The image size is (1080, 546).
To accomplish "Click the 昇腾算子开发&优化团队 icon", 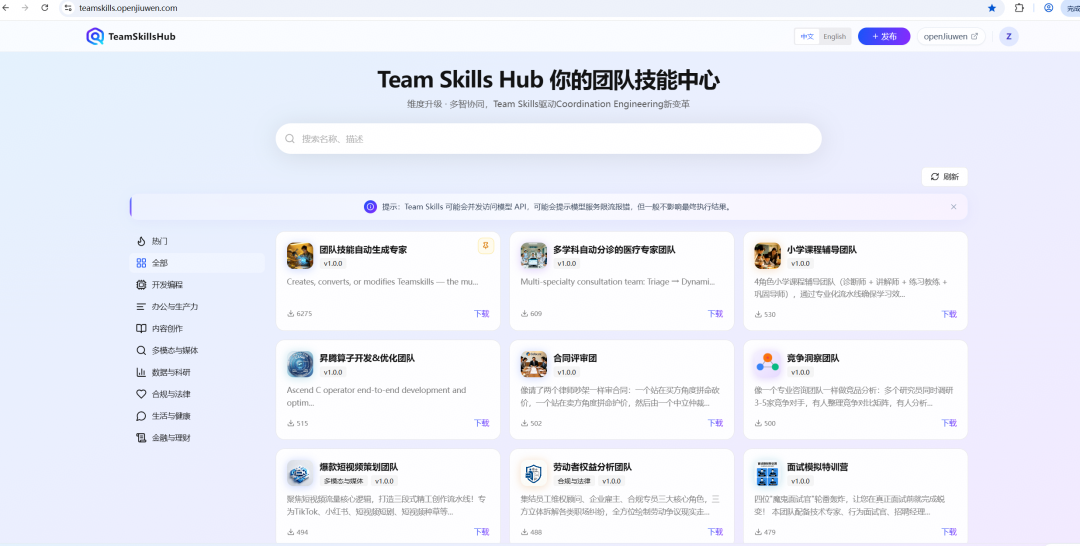I will pyautogui.click(x=300, y=364).
